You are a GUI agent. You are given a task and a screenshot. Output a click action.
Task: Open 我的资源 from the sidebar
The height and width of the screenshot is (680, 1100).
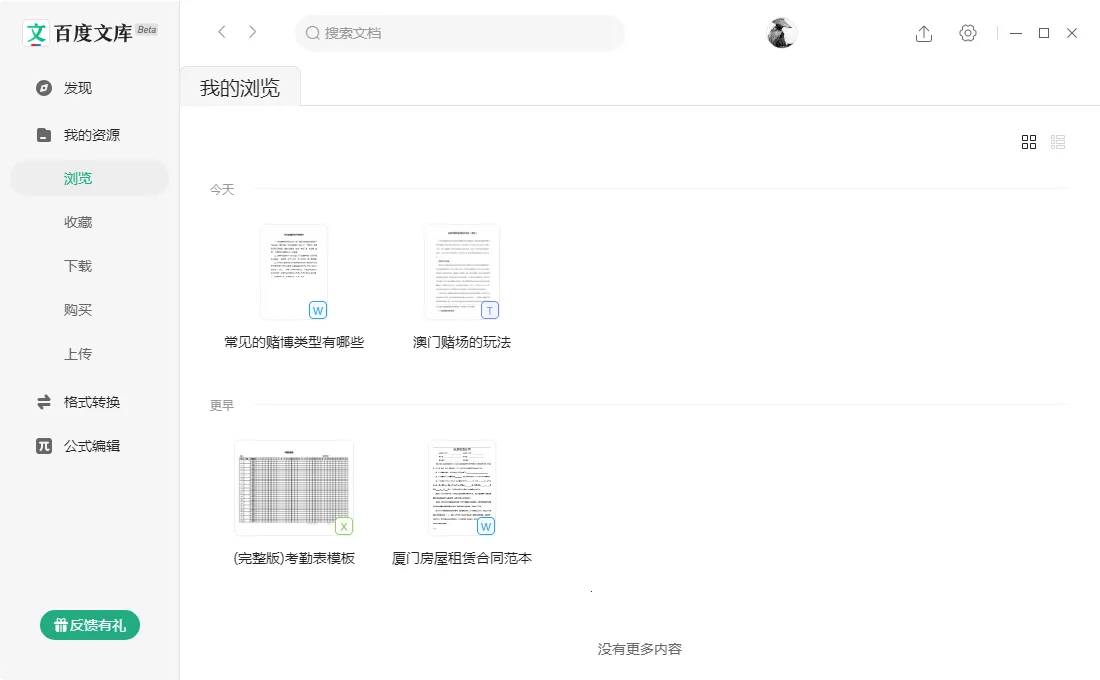(x=91, y=134)
